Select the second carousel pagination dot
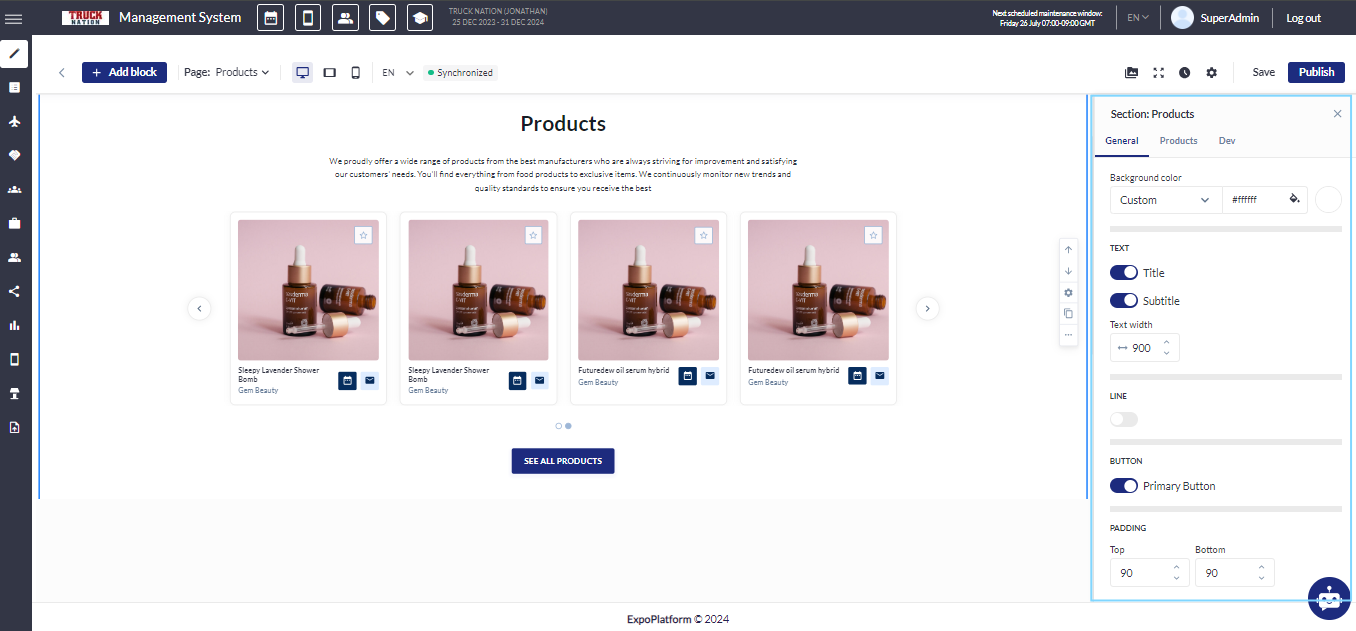1356x631 pixels. pos(568,426)
